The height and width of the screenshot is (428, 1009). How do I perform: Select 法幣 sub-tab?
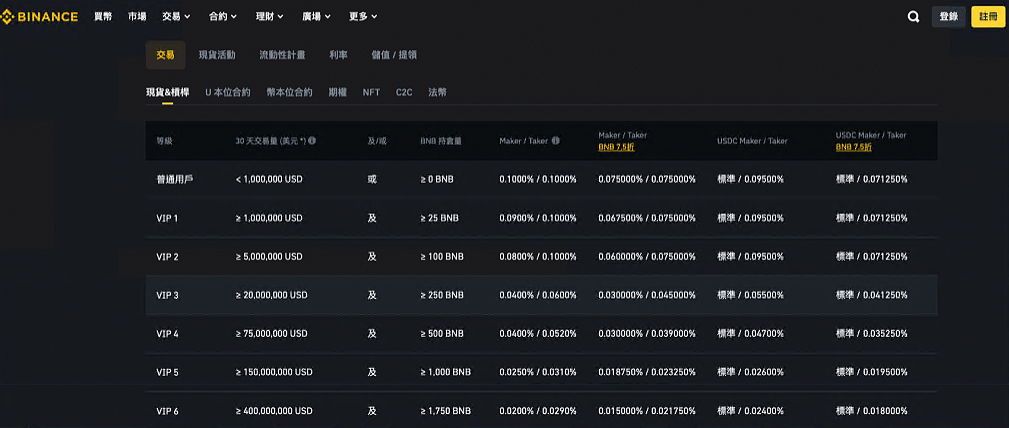[438, 93]
